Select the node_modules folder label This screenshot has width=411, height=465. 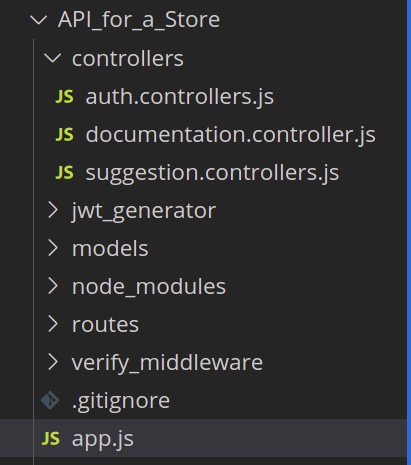(x=149, y=287)
